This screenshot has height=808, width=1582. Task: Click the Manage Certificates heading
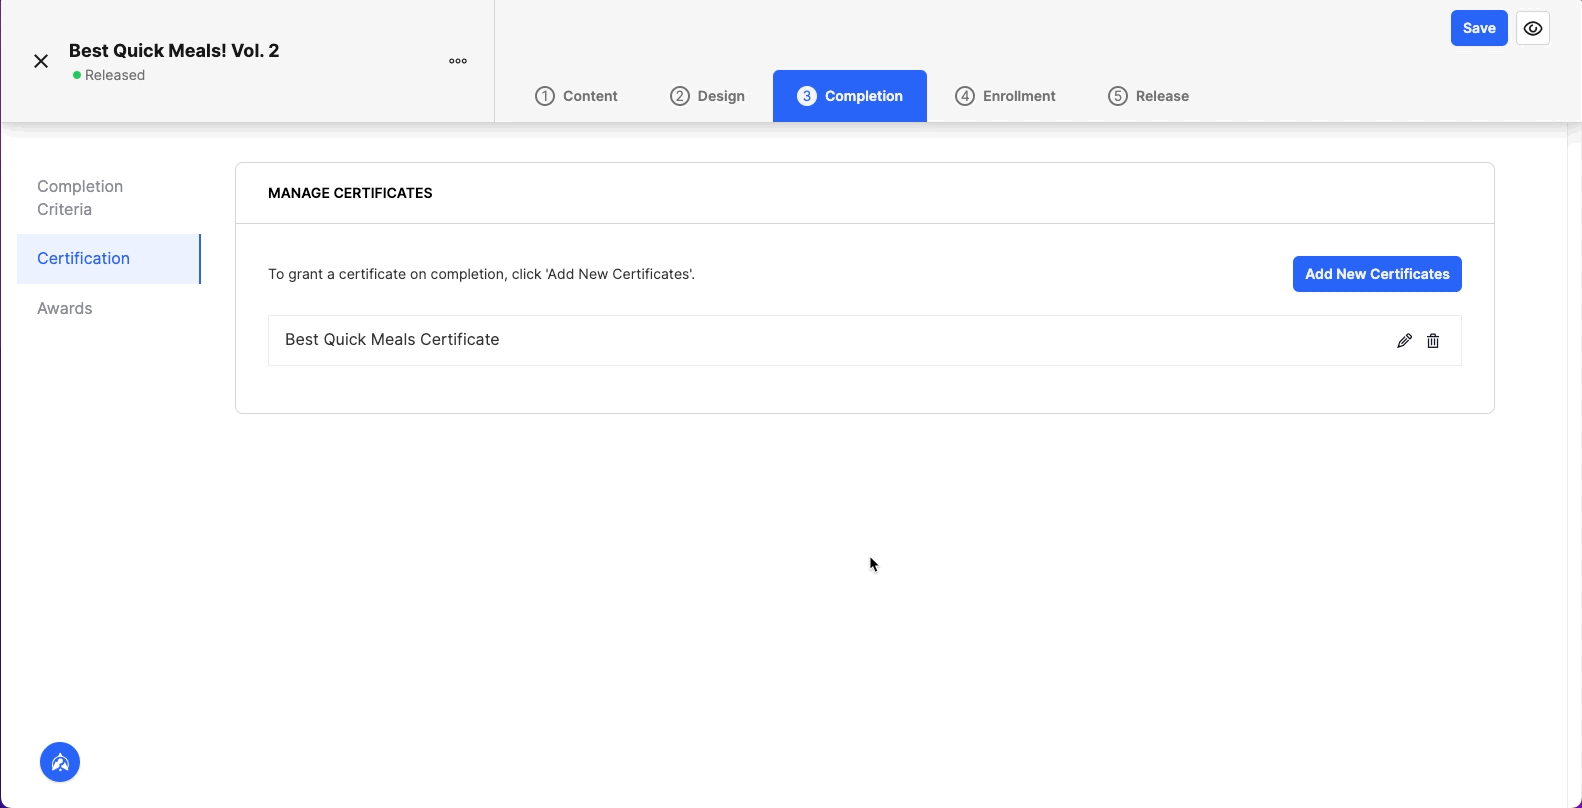350,193
